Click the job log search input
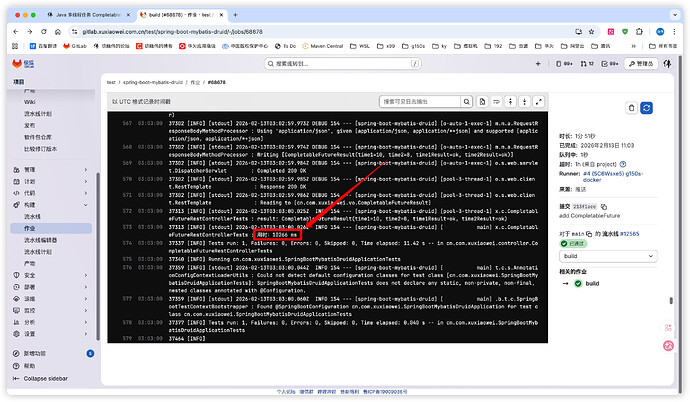This screenshot has height=402, width=690. (x=420, y=102)
